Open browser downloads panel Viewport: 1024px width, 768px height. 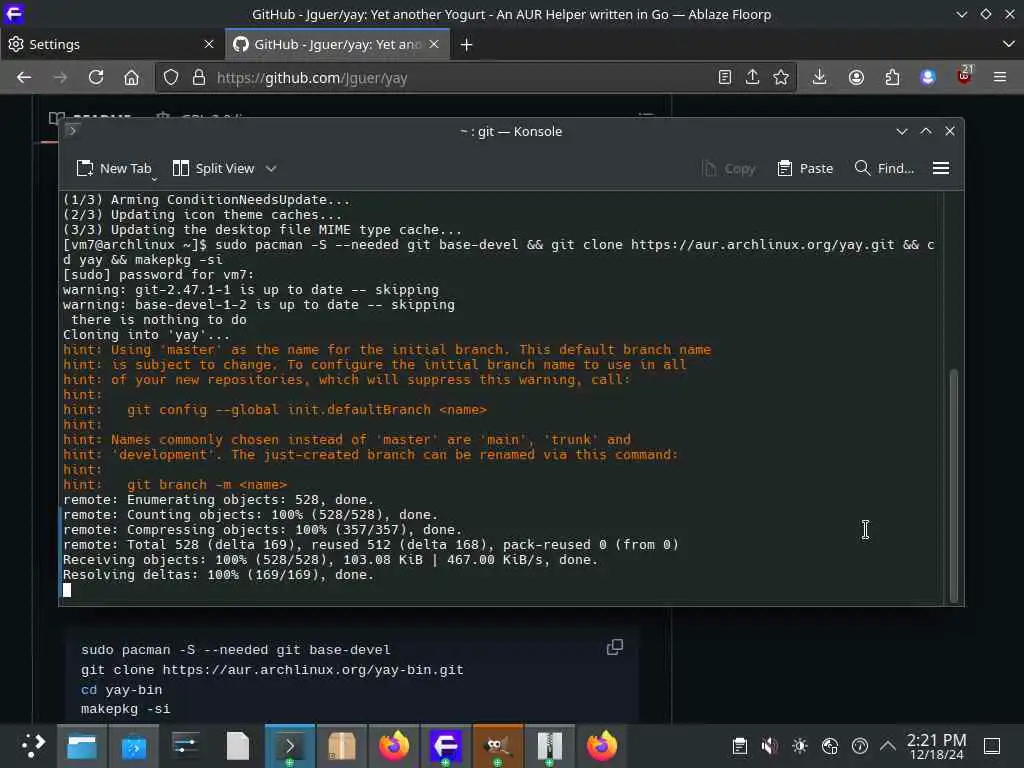coord(819,78)
